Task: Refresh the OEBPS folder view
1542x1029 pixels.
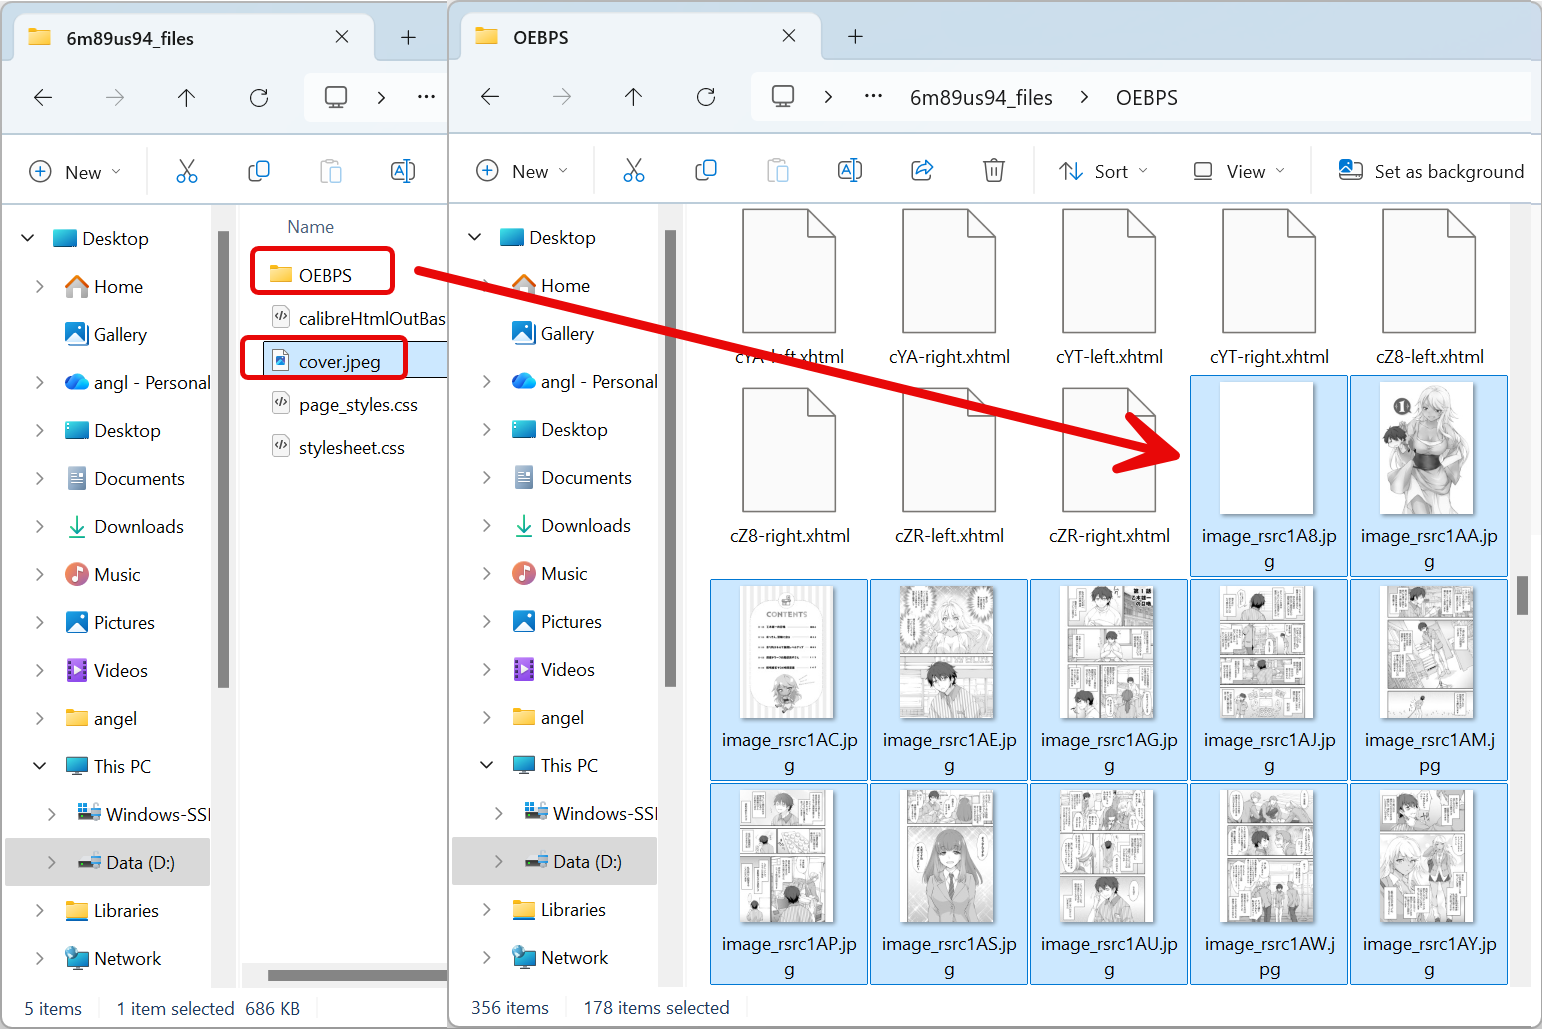Action: [706, 97]
